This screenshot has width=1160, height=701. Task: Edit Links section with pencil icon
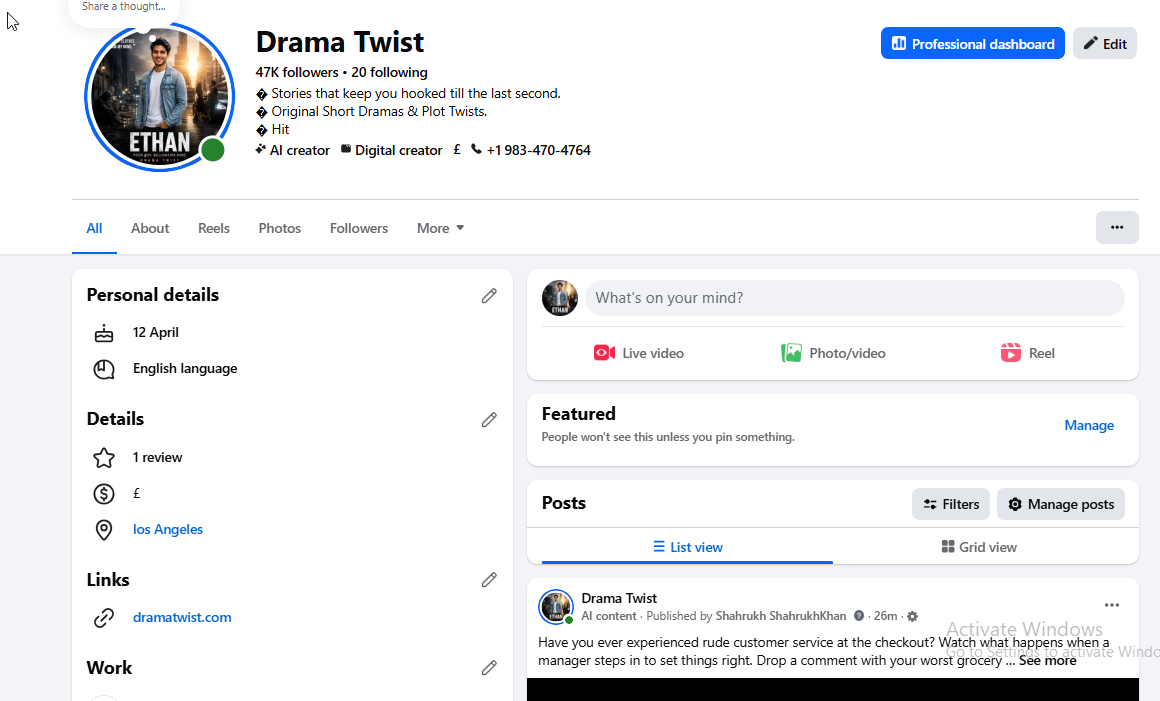(x=489, y=580)
